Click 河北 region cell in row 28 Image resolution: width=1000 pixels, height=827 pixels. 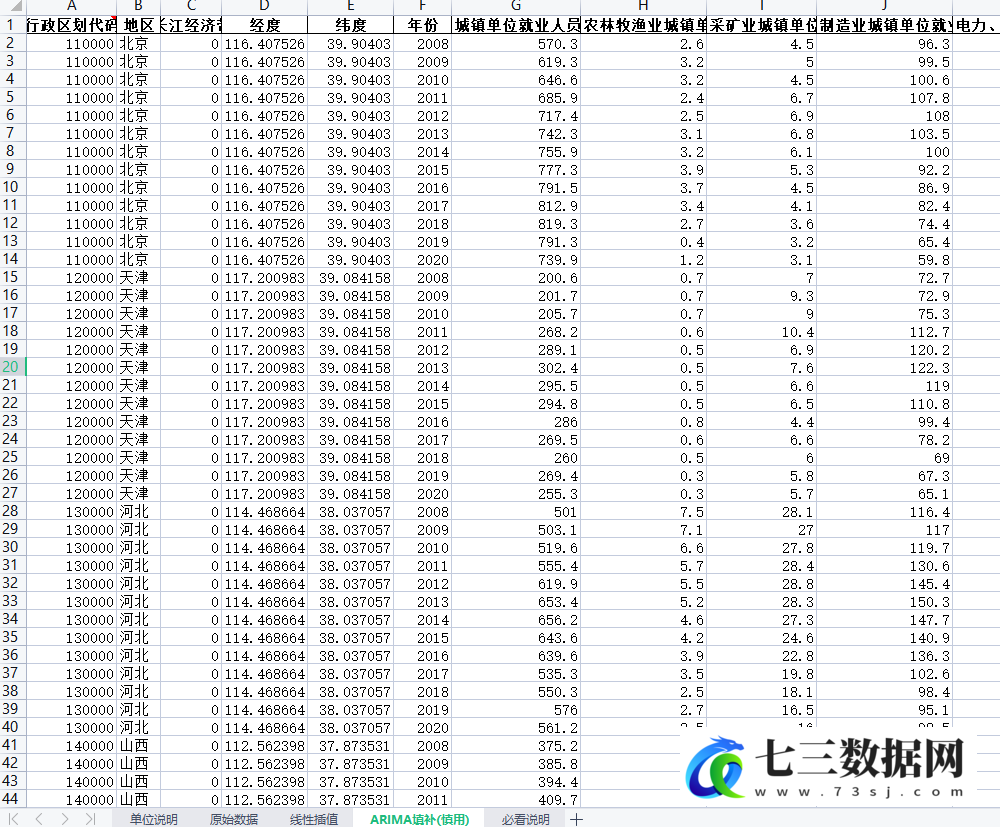coord(138,512)
